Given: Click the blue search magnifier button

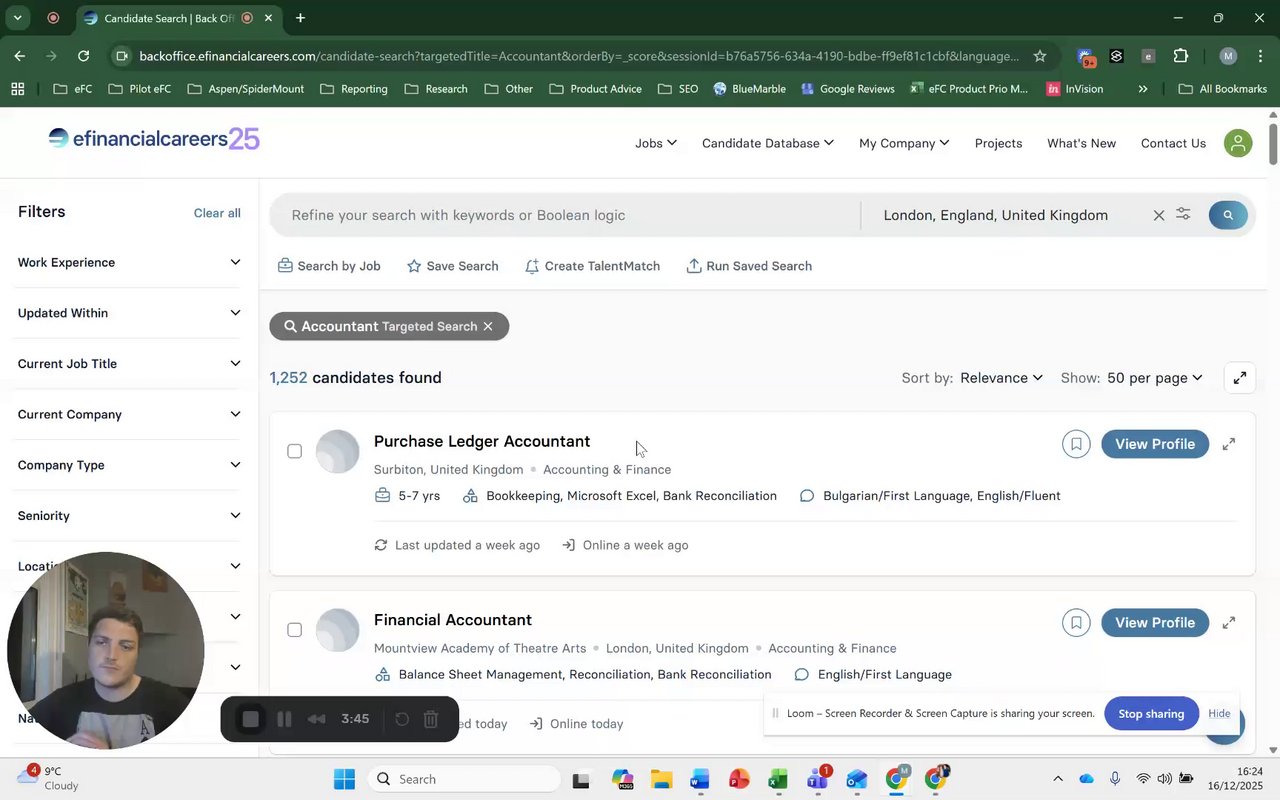Looking at the screenshot, I should tap(1228, 215).
